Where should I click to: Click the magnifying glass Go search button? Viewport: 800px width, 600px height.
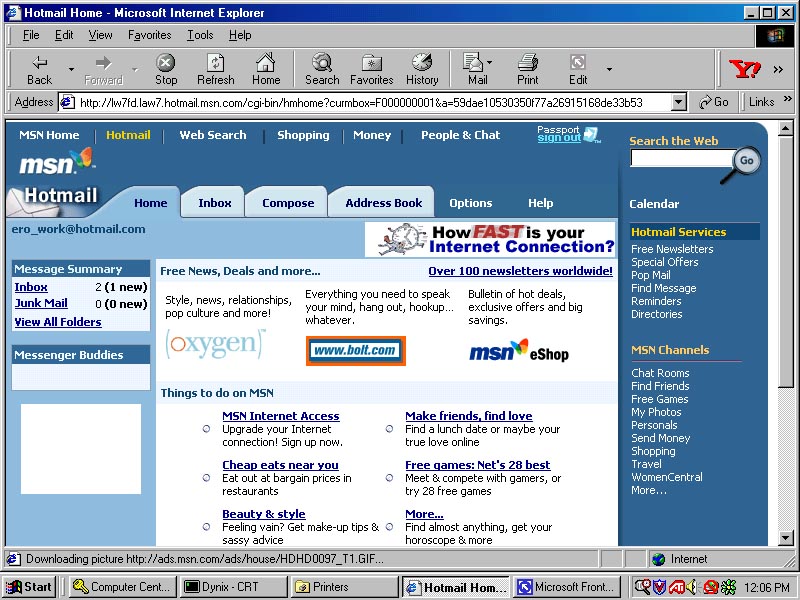point(746,161)
